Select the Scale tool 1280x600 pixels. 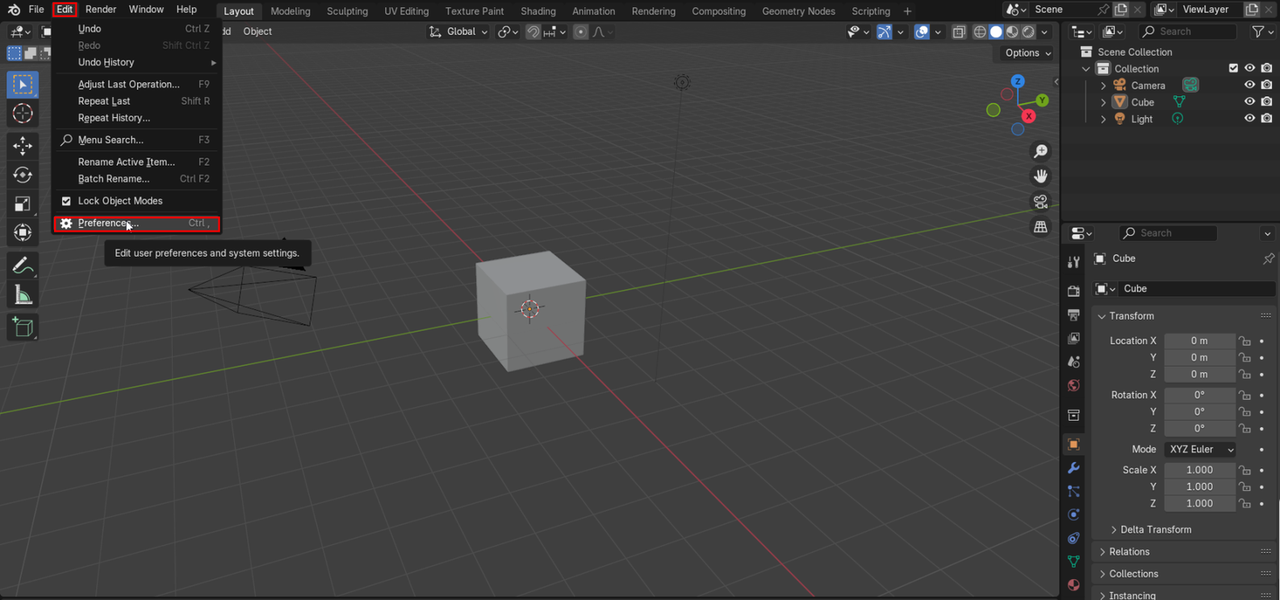pyautogui.click(x=22, y=204)
